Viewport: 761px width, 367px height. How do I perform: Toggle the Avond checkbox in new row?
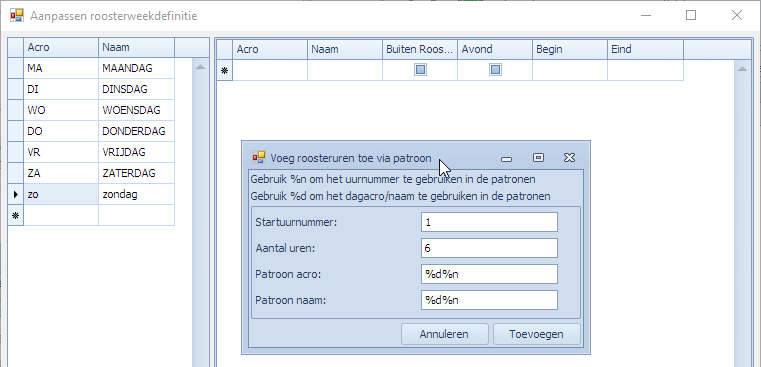[495, 70]
